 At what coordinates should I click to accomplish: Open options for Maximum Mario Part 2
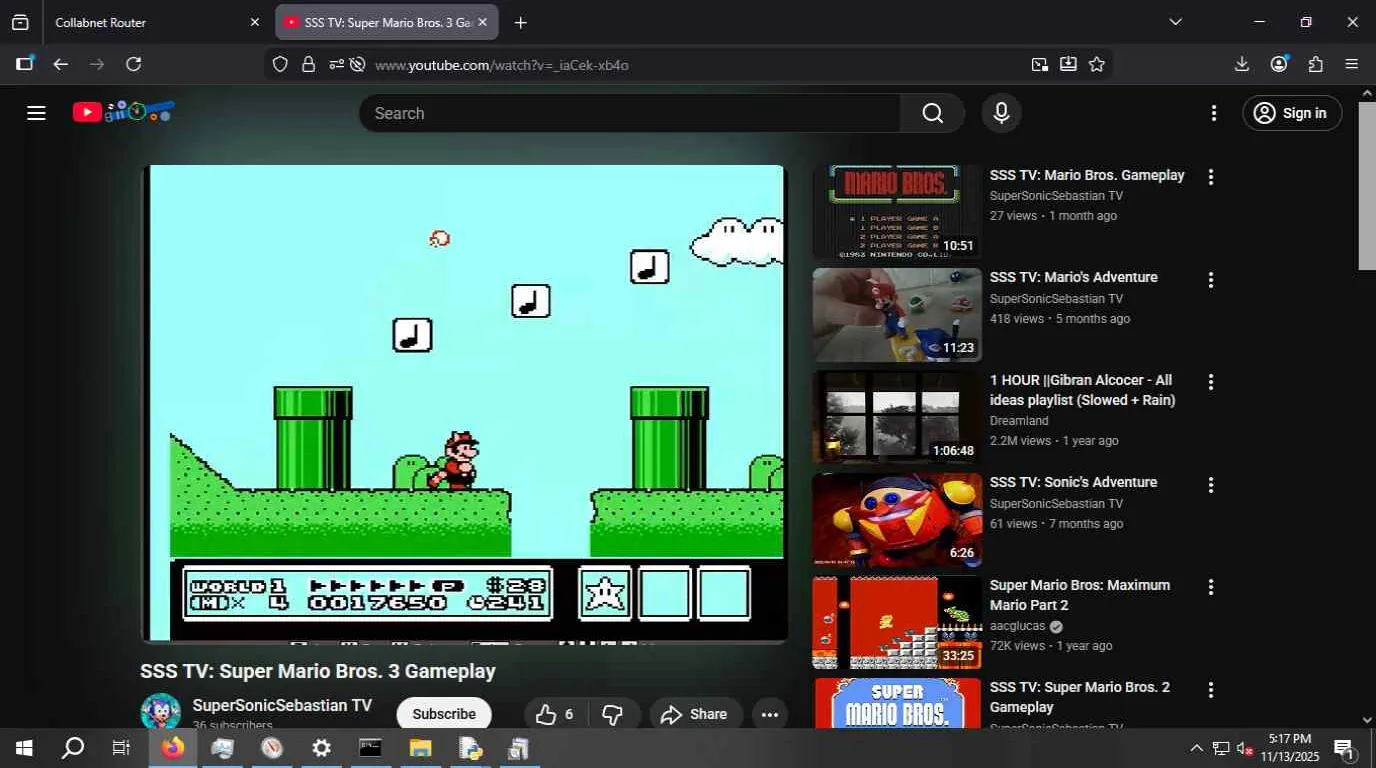click(x=1211, y=587)
